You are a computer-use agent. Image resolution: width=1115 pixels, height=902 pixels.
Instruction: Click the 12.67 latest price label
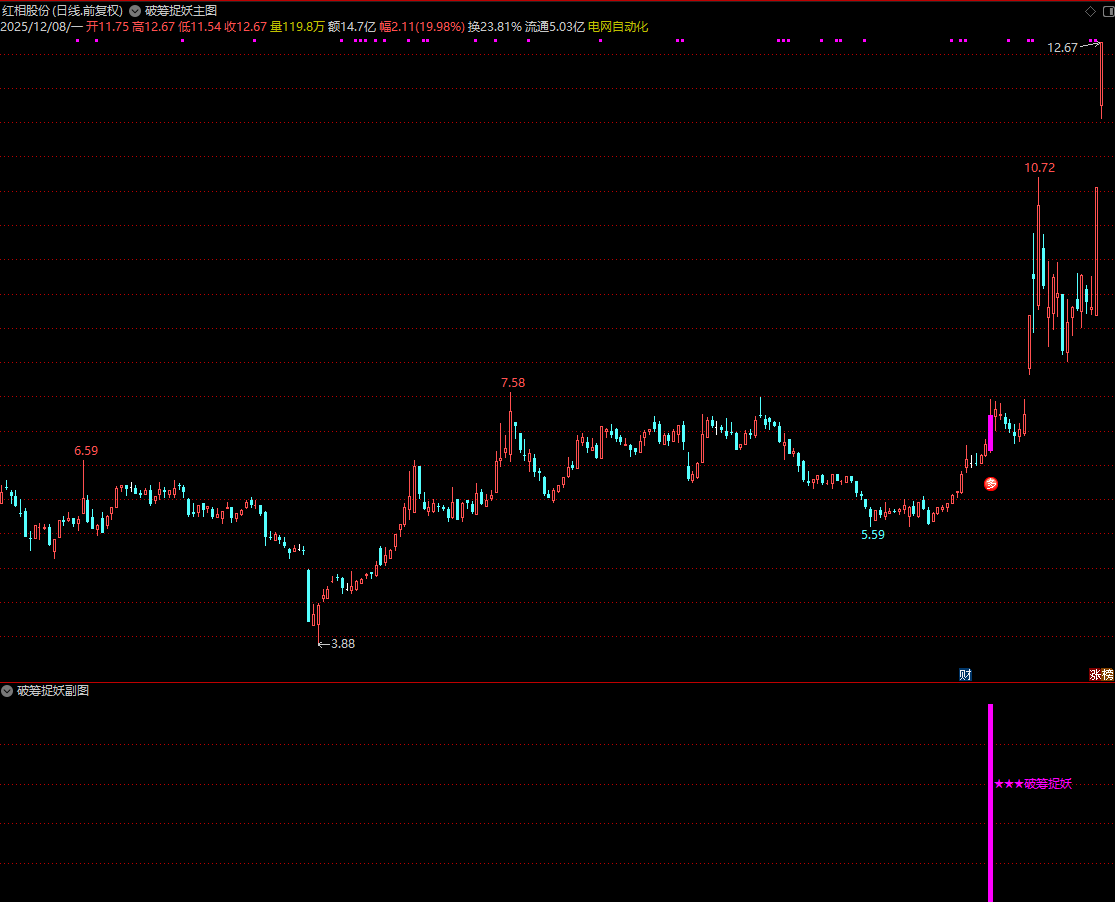click(1062, 47)
